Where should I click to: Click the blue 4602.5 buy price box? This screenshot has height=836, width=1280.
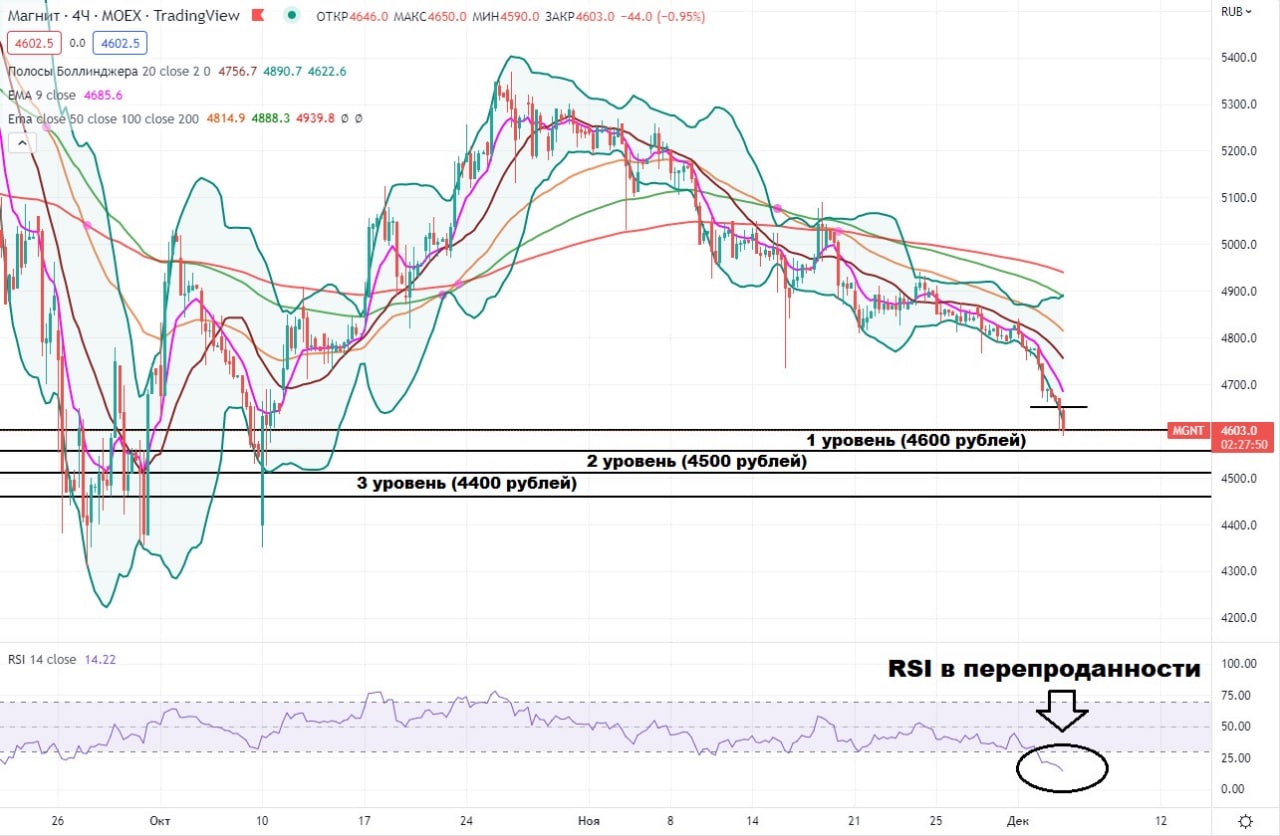point(119,43)
